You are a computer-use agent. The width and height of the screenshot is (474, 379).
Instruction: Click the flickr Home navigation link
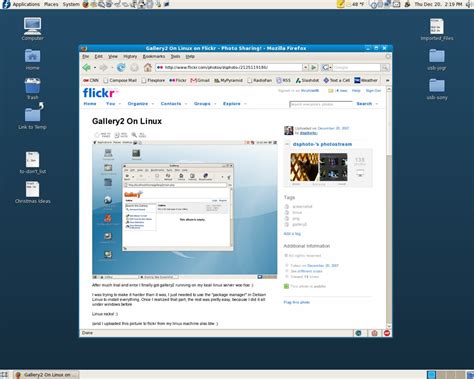coord(90,104)
